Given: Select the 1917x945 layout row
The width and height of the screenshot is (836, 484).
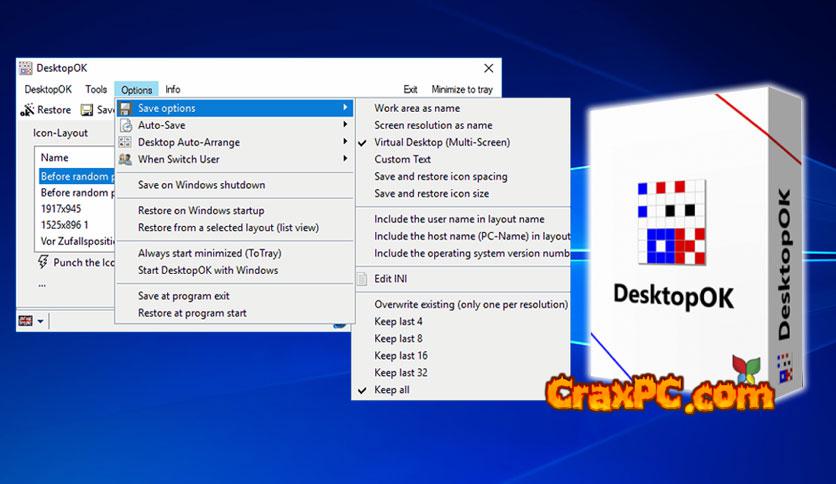Looking at the screenshot, I should click(61, 209).
